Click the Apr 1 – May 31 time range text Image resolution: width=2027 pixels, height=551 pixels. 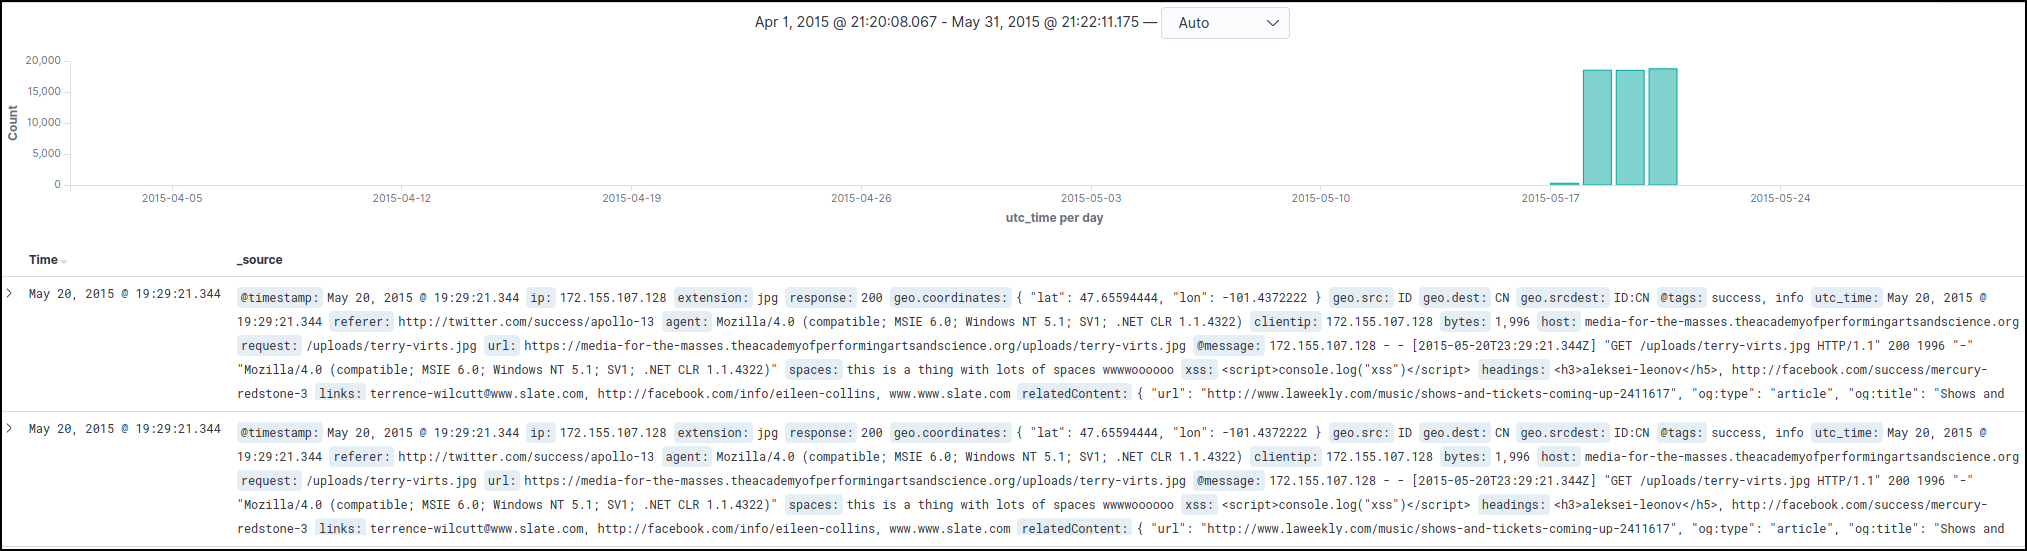coord(946,22)
